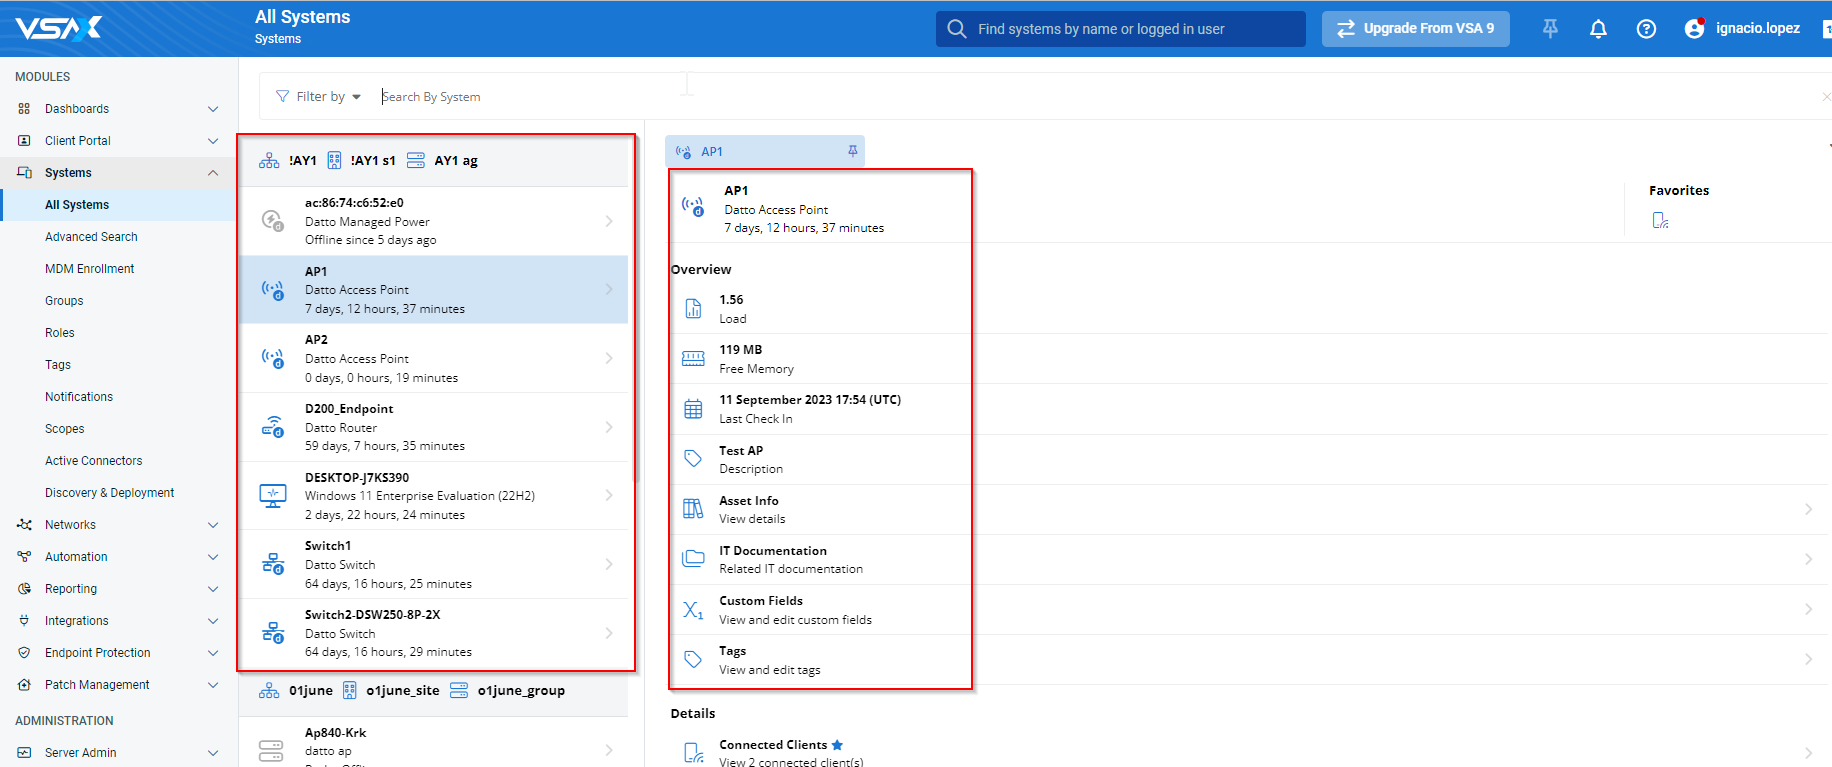
Task: Click the Connected Clients favorite star
Action: [838, 745]
